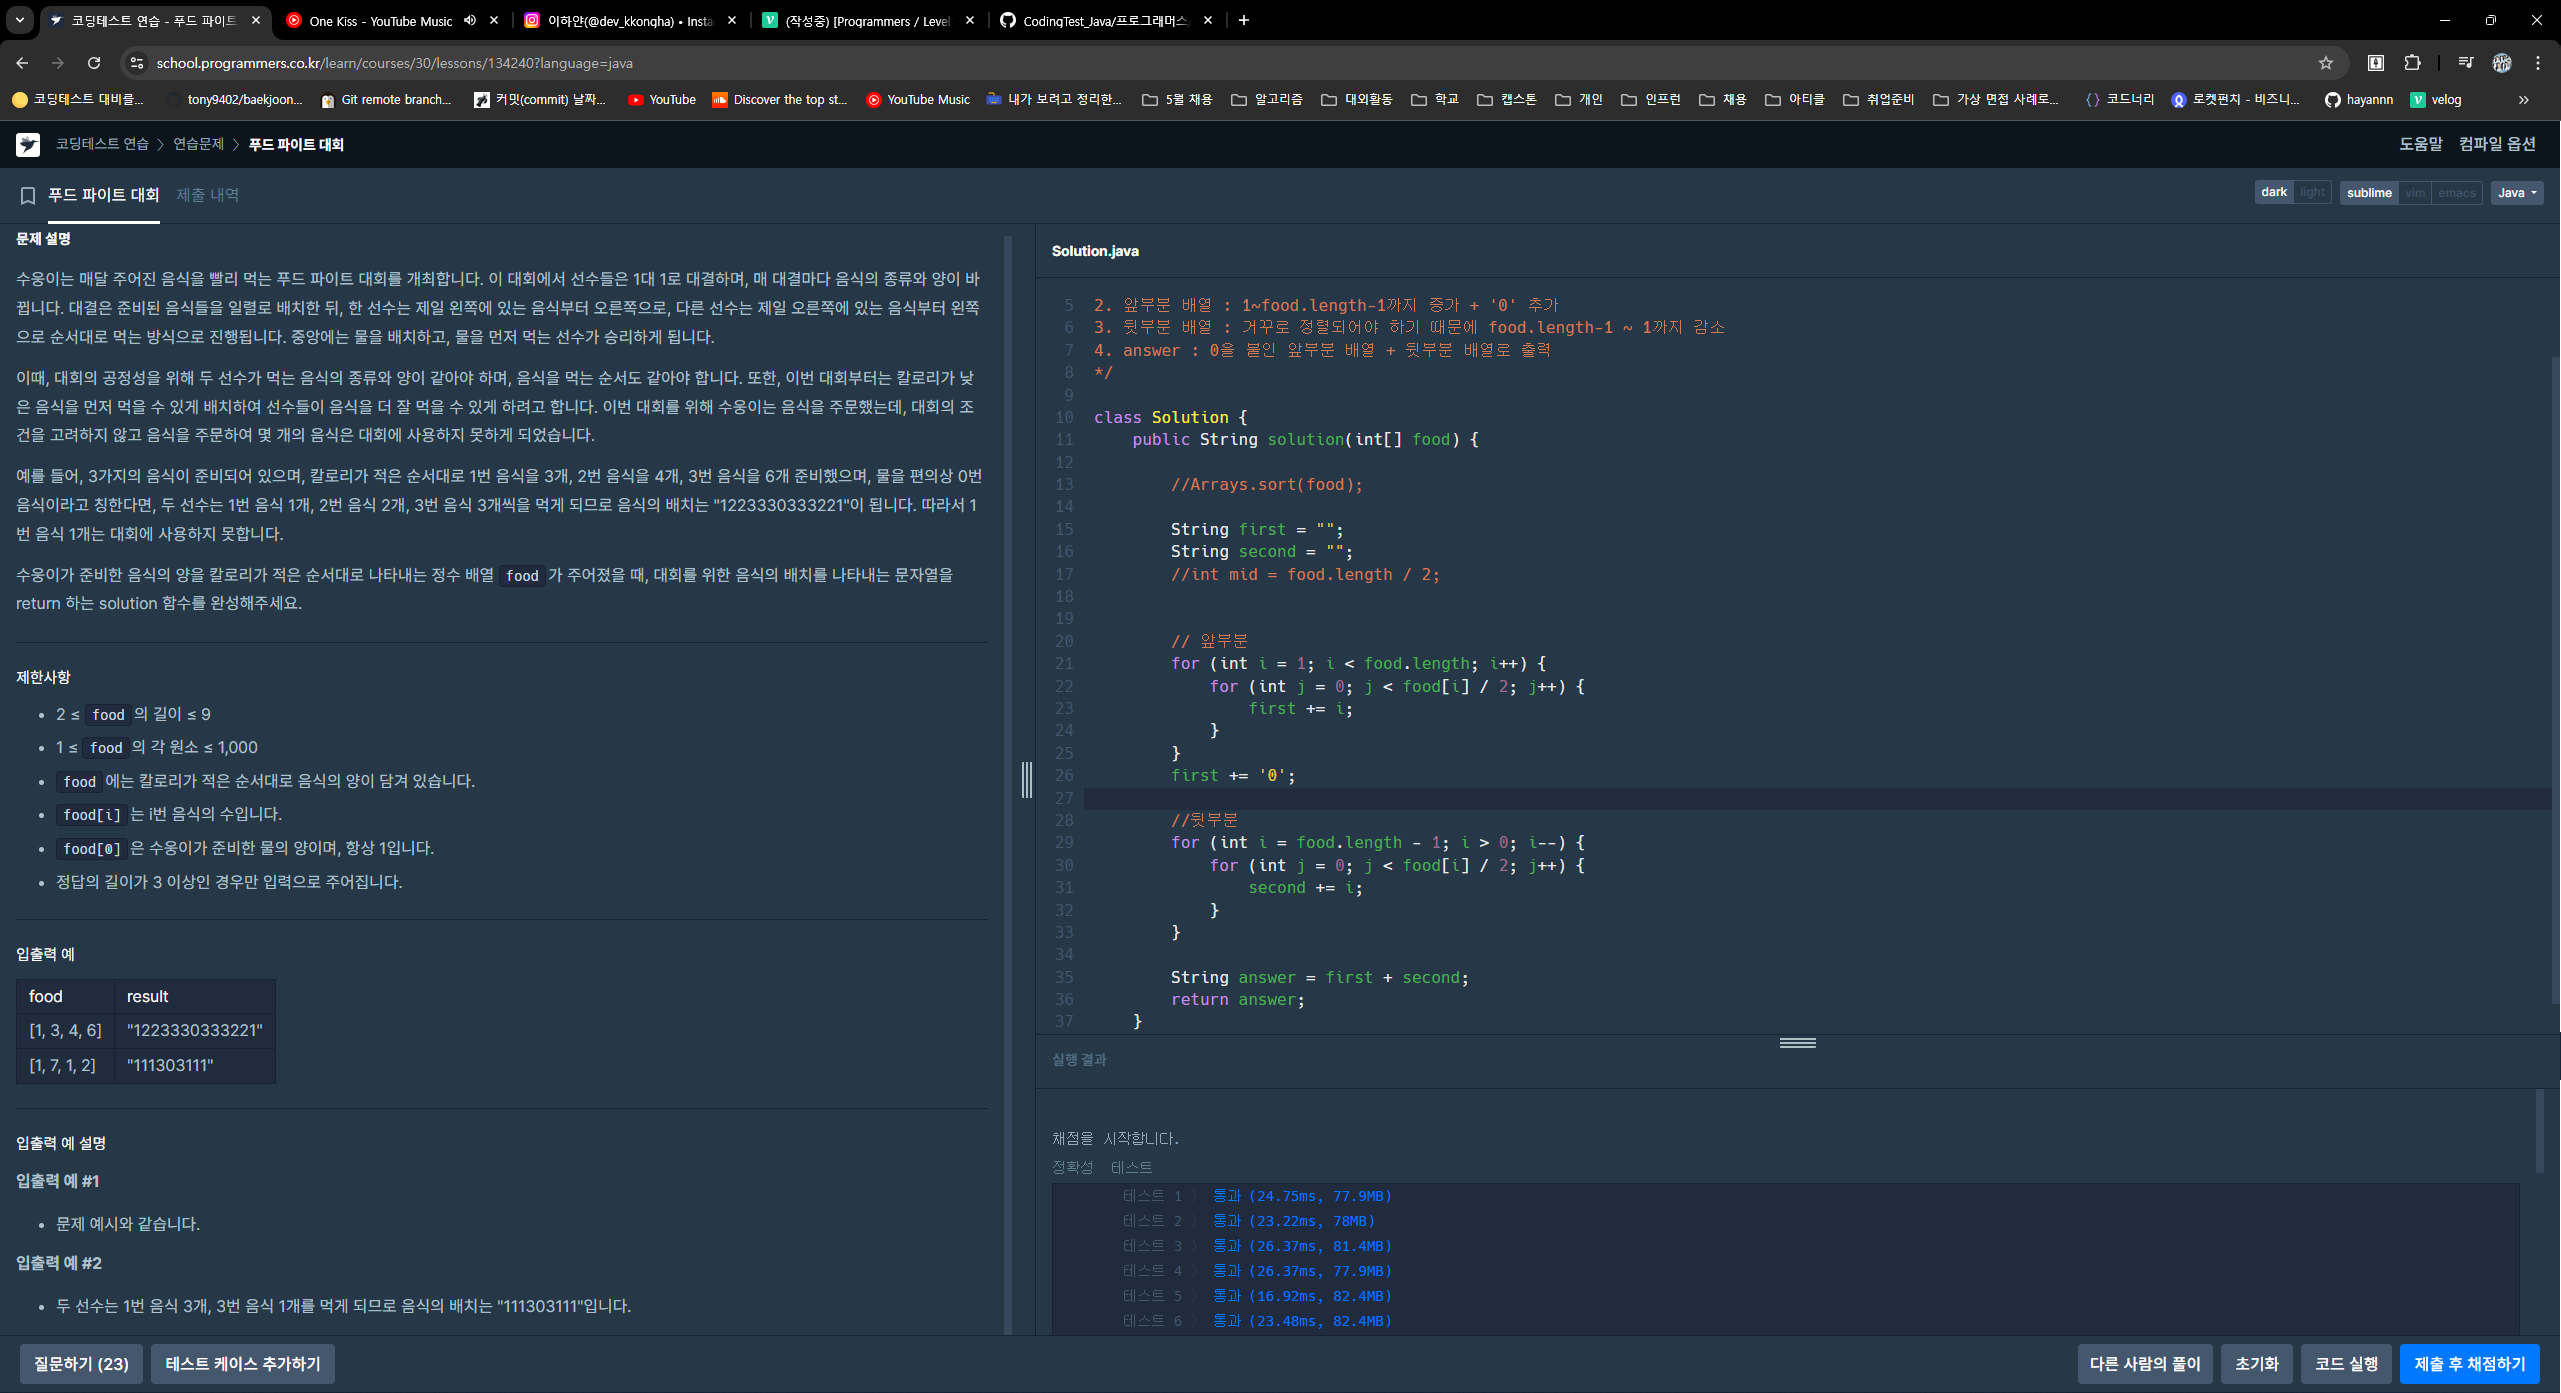Click the 질문하기 (23) button
Viewport: 2561px width, 1393px height.
[81, 1364]
